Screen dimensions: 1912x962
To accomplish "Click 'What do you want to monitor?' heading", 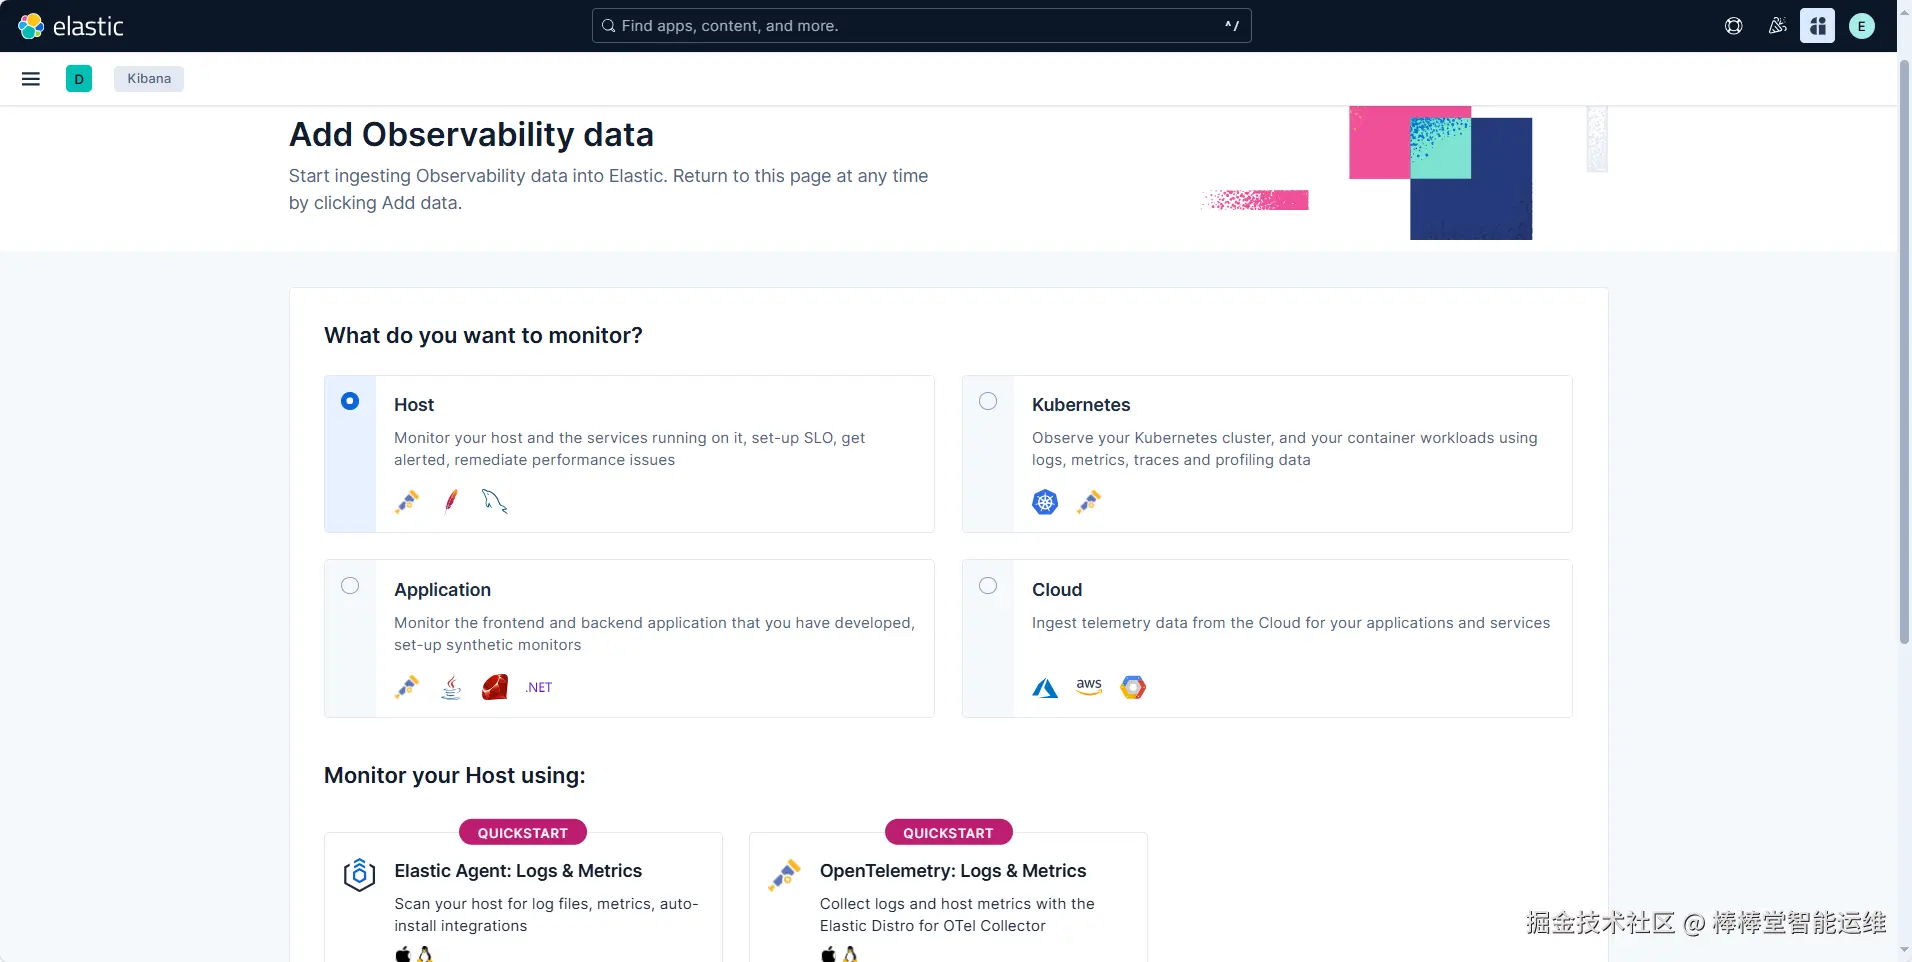I will click(x=483, y=336).
